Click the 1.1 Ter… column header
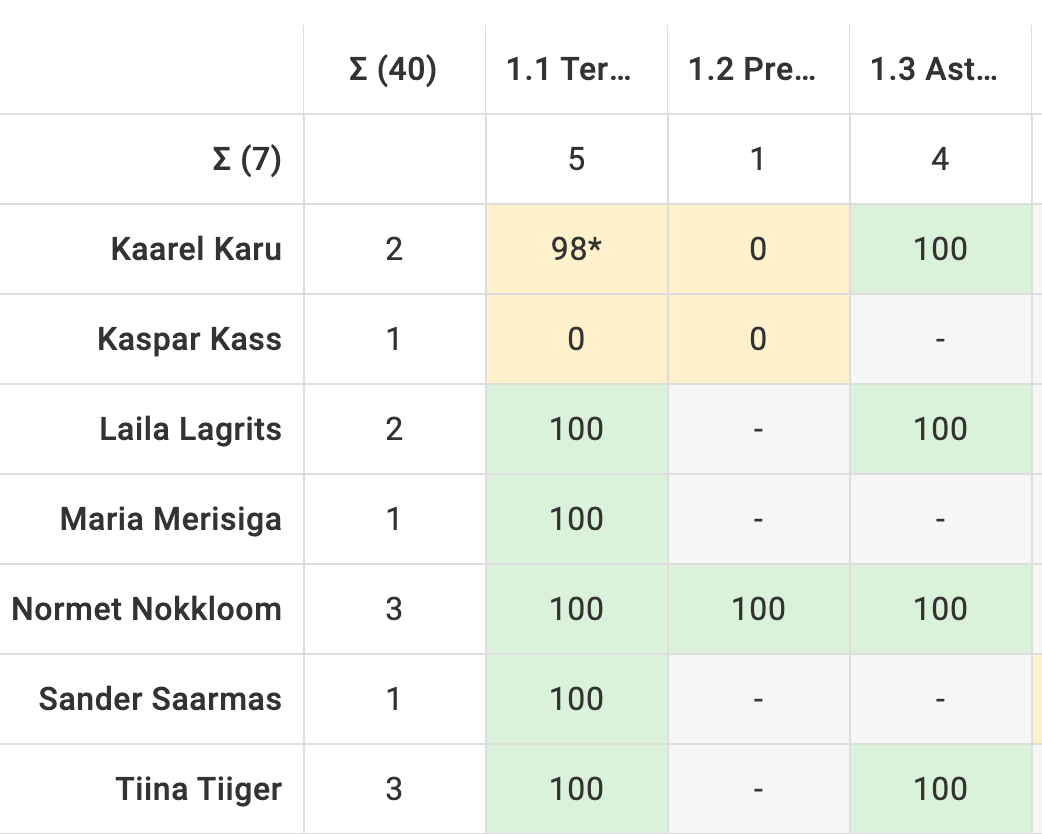The image size is (1042, 834). [x=576, y=69]
